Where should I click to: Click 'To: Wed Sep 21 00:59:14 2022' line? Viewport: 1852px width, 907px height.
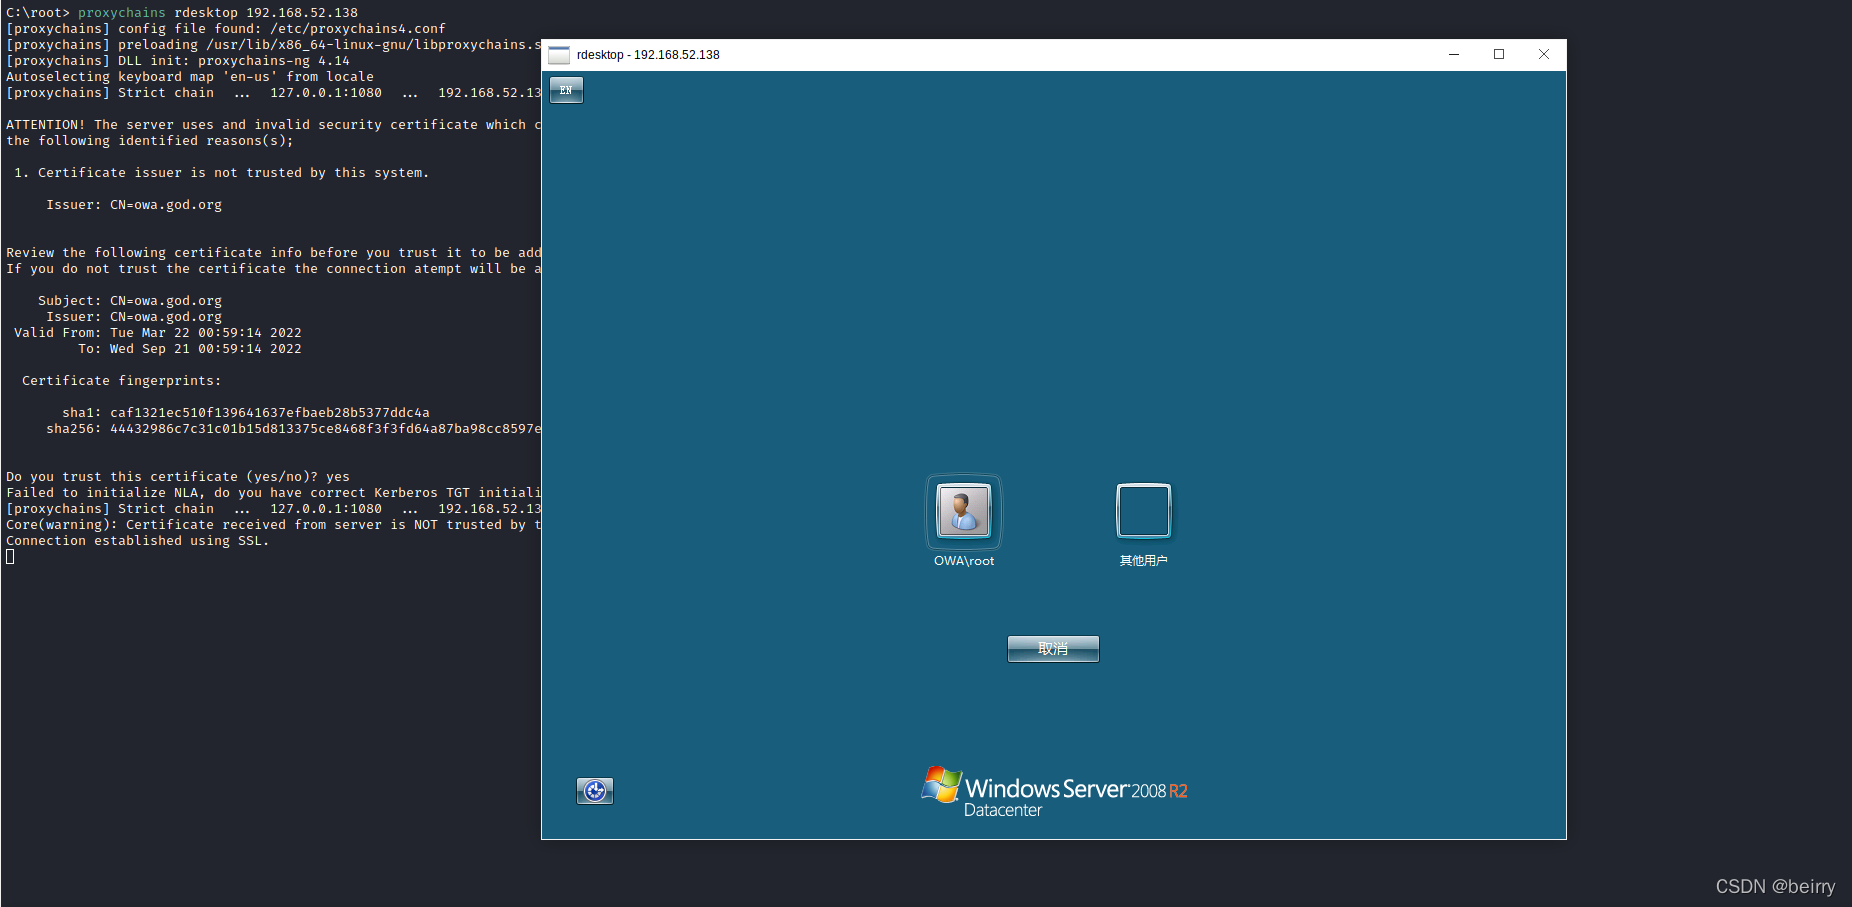pyautogui.click(x=190, y=349)
